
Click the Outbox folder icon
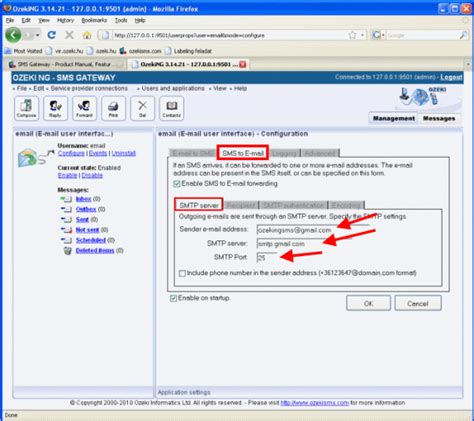[x=66, y=209]
